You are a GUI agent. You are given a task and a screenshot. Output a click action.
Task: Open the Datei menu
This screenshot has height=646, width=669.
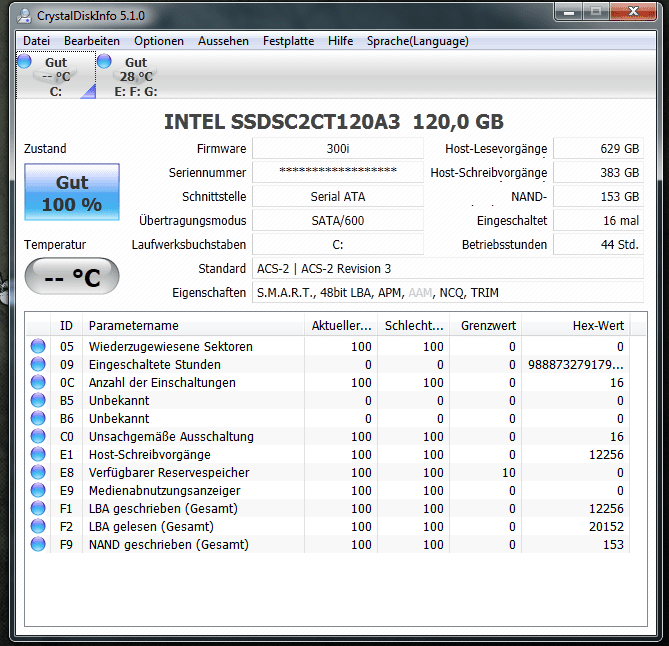(x=36, y=41)
